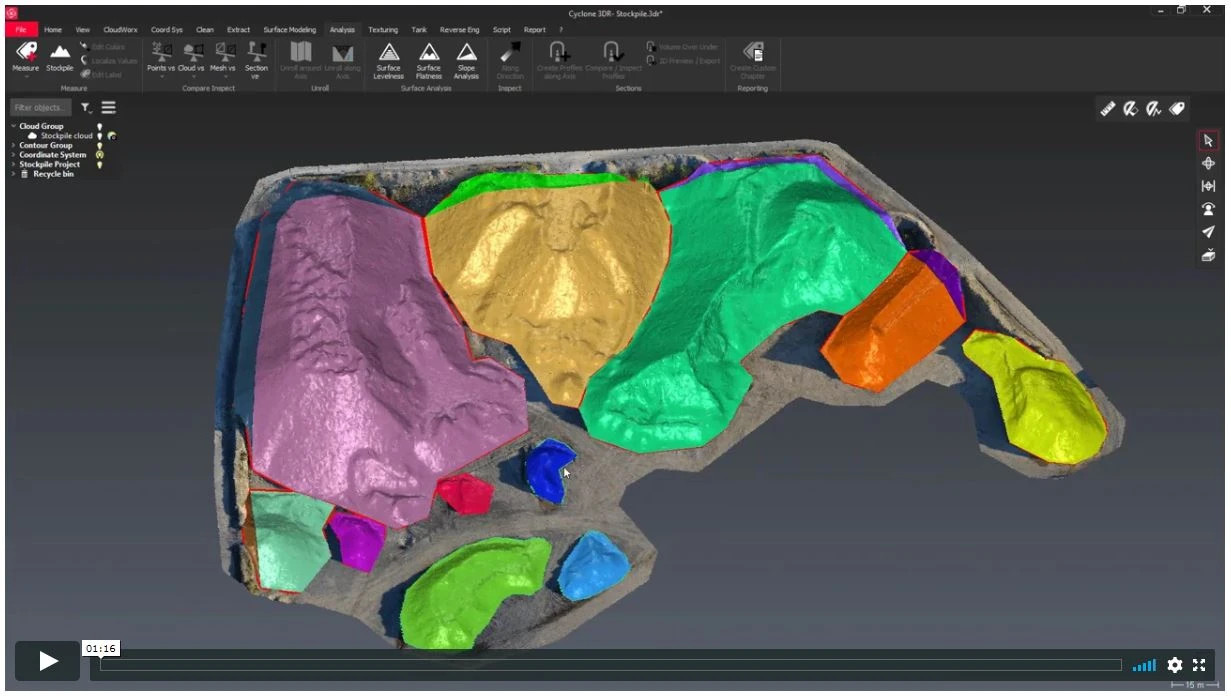Image resolution: width=1231 pixels, height=696 pixels.
Task: Activate the orbit rotation mode icon
Action: coord(1208,163)
